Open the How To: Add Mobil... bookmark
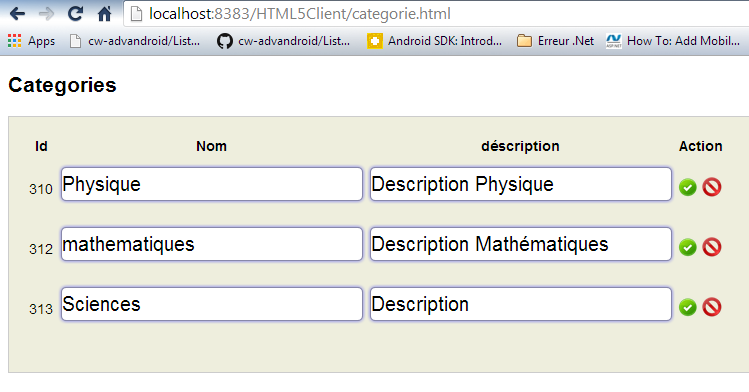 673,41
